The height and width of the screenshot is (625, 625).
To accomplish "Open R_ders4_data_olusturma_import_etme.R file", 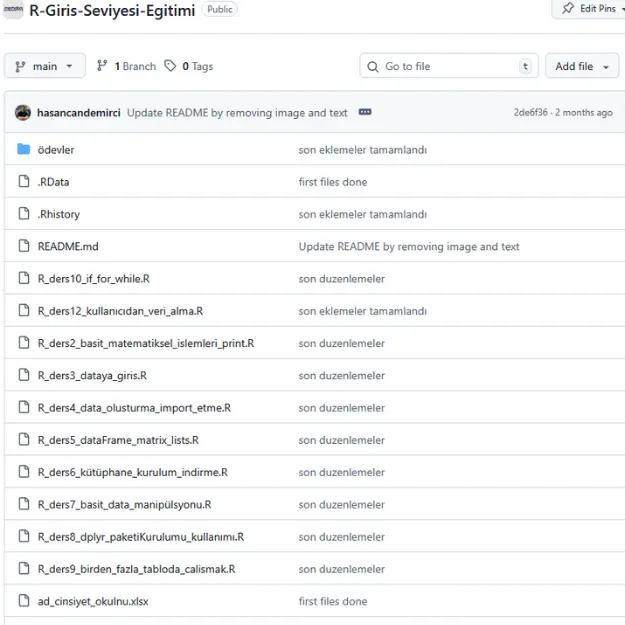I will (x=134, y=408).
